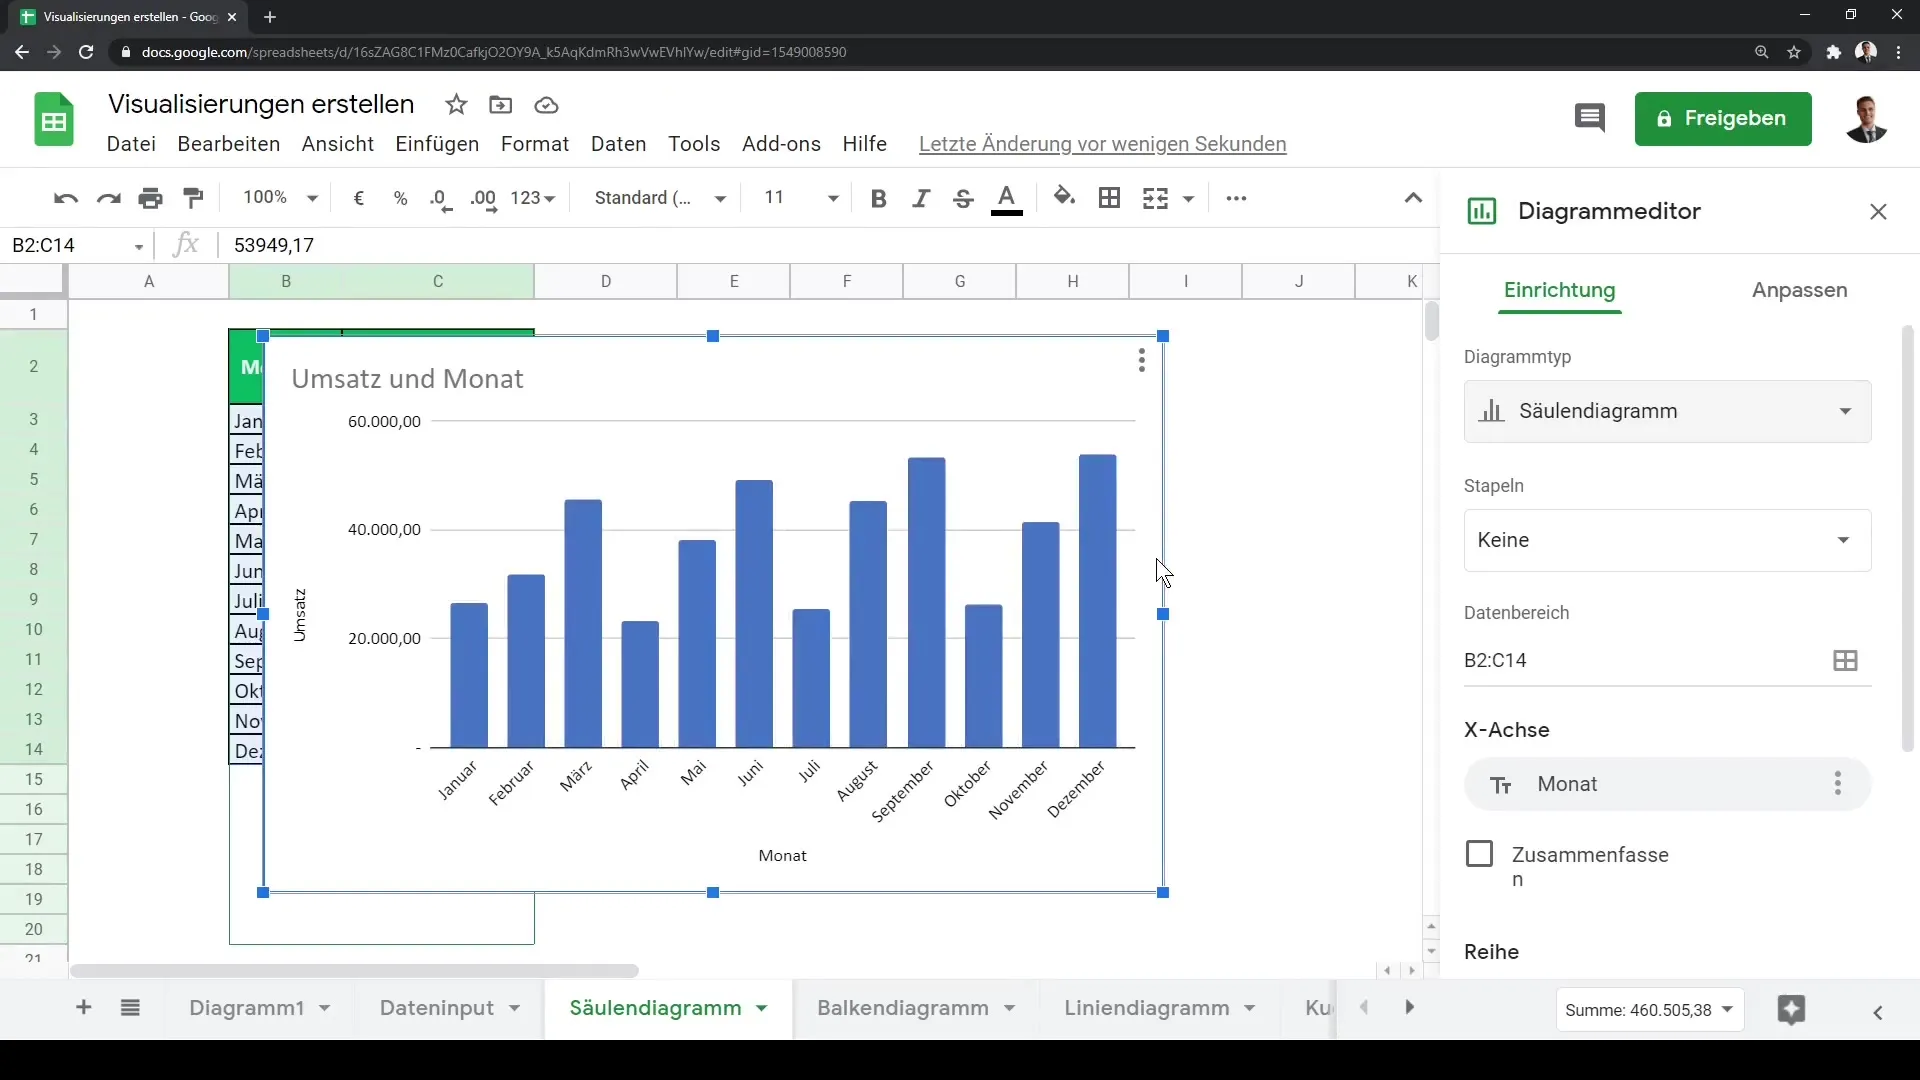Open the Bearbeiten menu
The width and height of the screenshot is (1920, 1080).
click(x=229, y=144)
